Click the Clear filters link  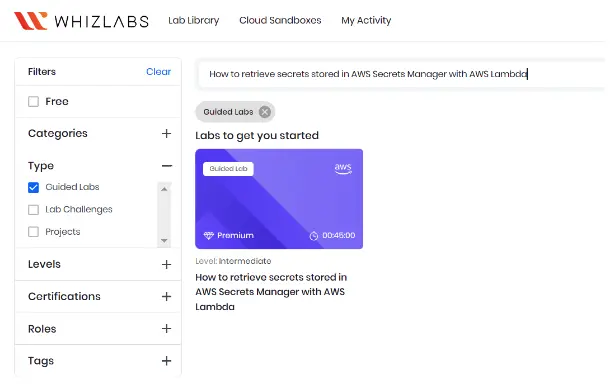coord(159,72)
